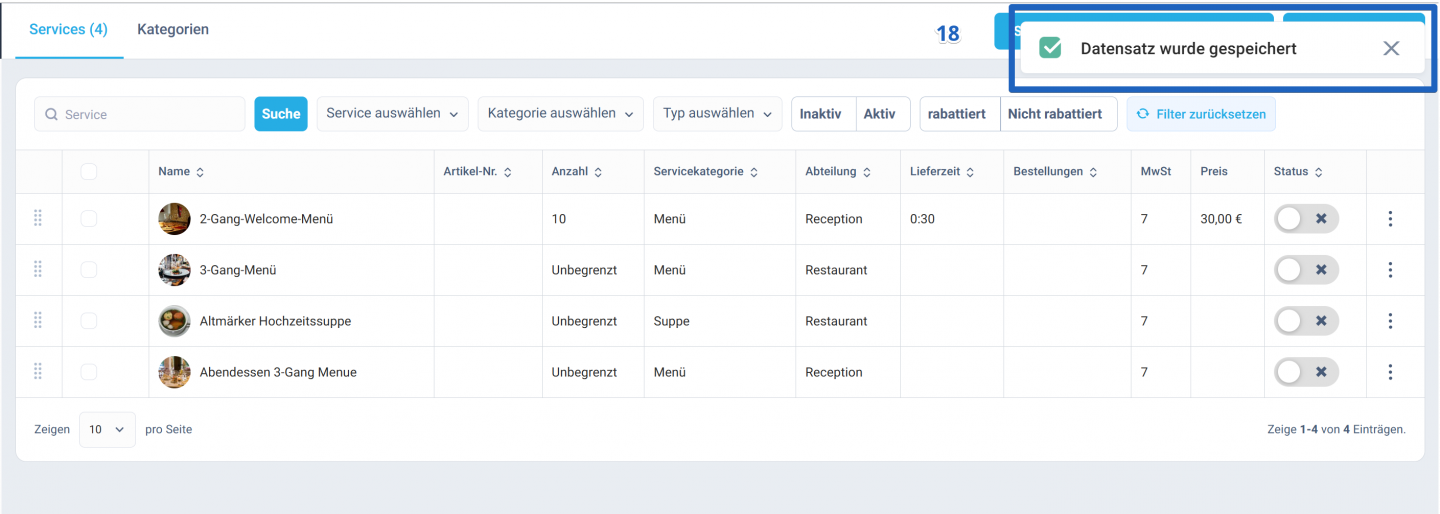Image resolution: width=1440 pixels, height=514 pixels.
Task: Open three-dot menu for Abendessen 3-Gang Menue
Action: click(1390, 372)
